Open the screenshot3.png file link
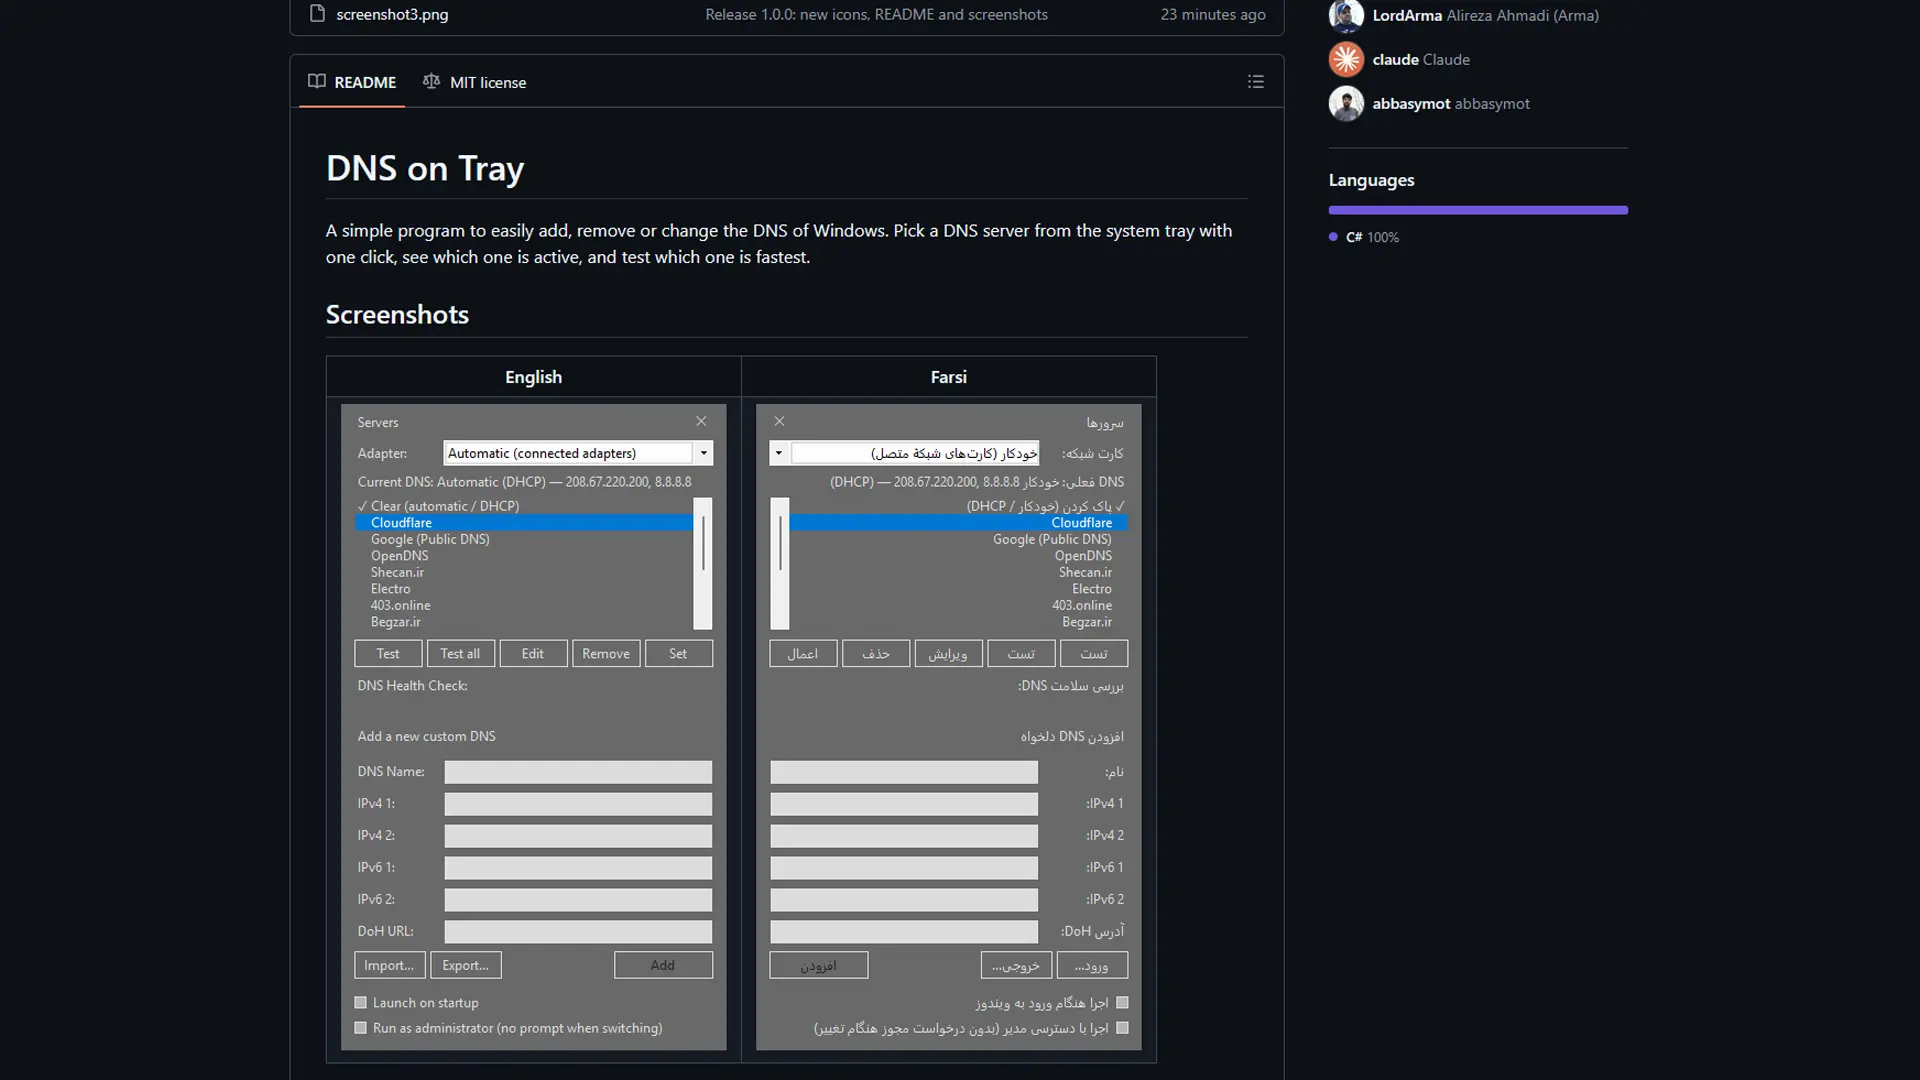1920x1080 pixels. [392, 14]
